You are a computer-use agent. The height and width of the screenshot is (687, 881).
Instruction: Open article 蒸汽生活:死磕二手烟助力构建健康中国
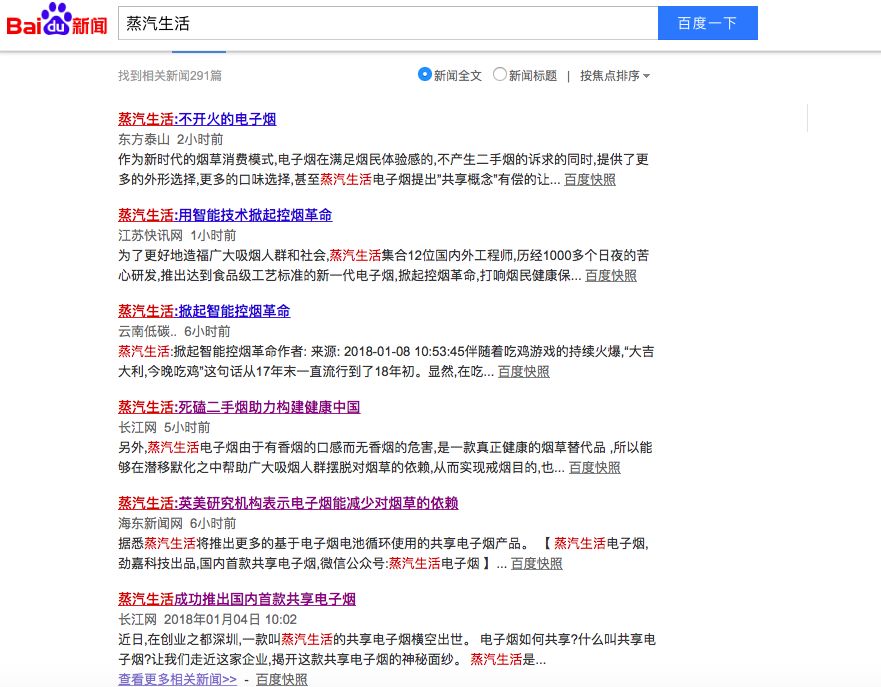(239, 407)
